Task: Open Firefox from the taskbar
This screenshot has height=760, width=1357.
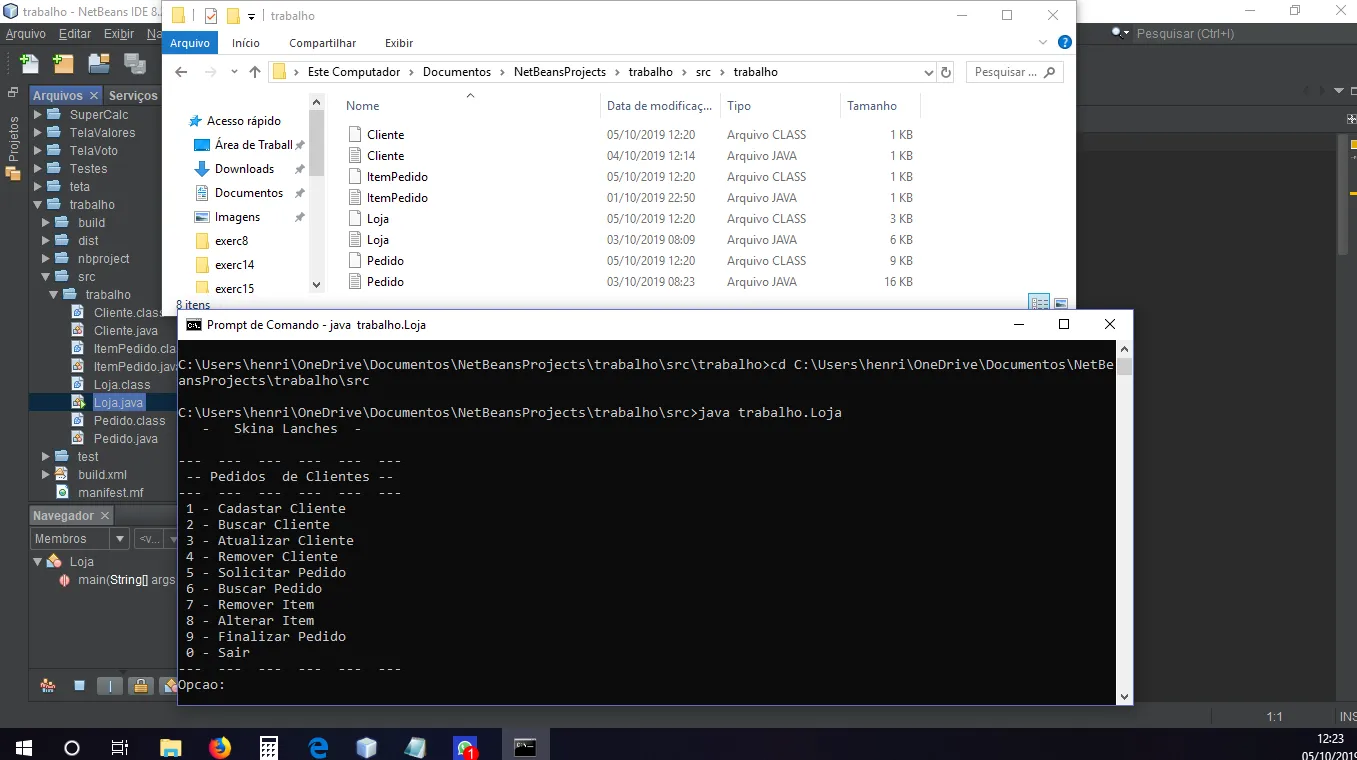Action: [220, 747]
